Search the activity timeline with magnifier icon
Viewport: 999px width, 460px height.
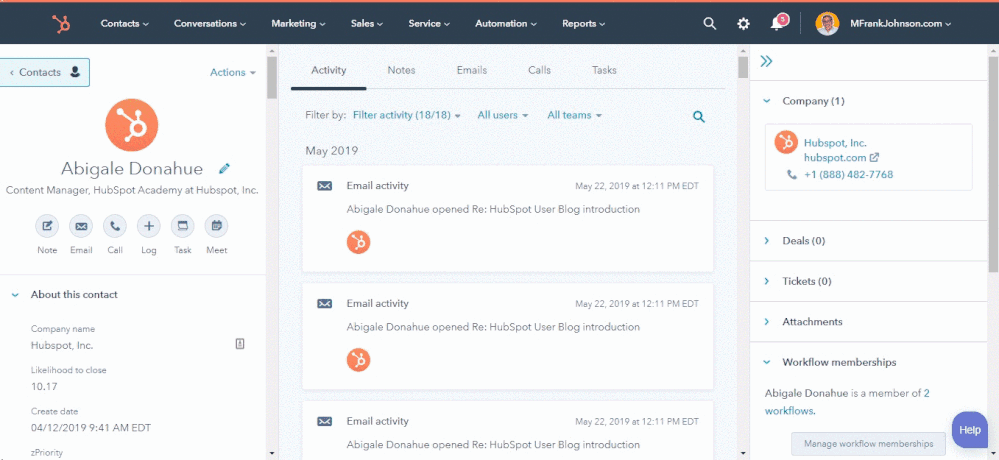pos(699,117)
